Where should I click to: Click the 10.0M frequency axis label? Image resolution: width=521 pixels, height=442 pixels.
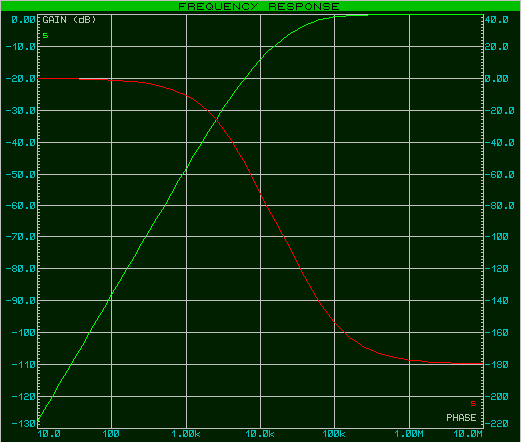click(x=468, y=434)
